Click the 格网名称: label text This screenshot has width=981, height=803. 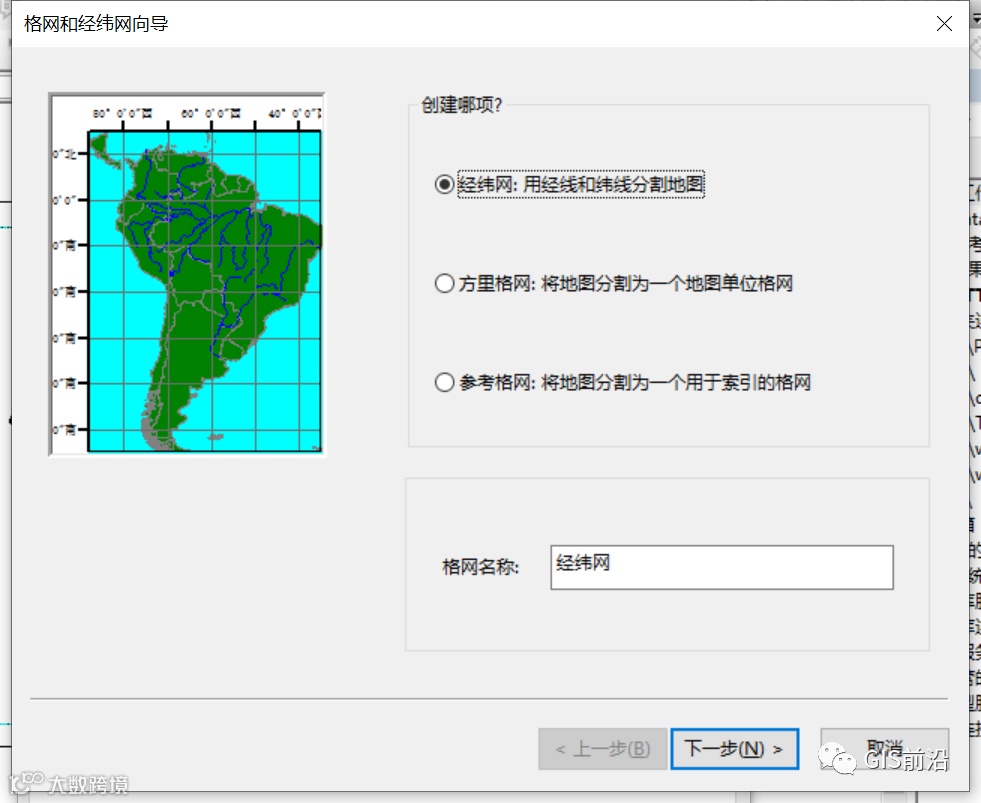480,567
